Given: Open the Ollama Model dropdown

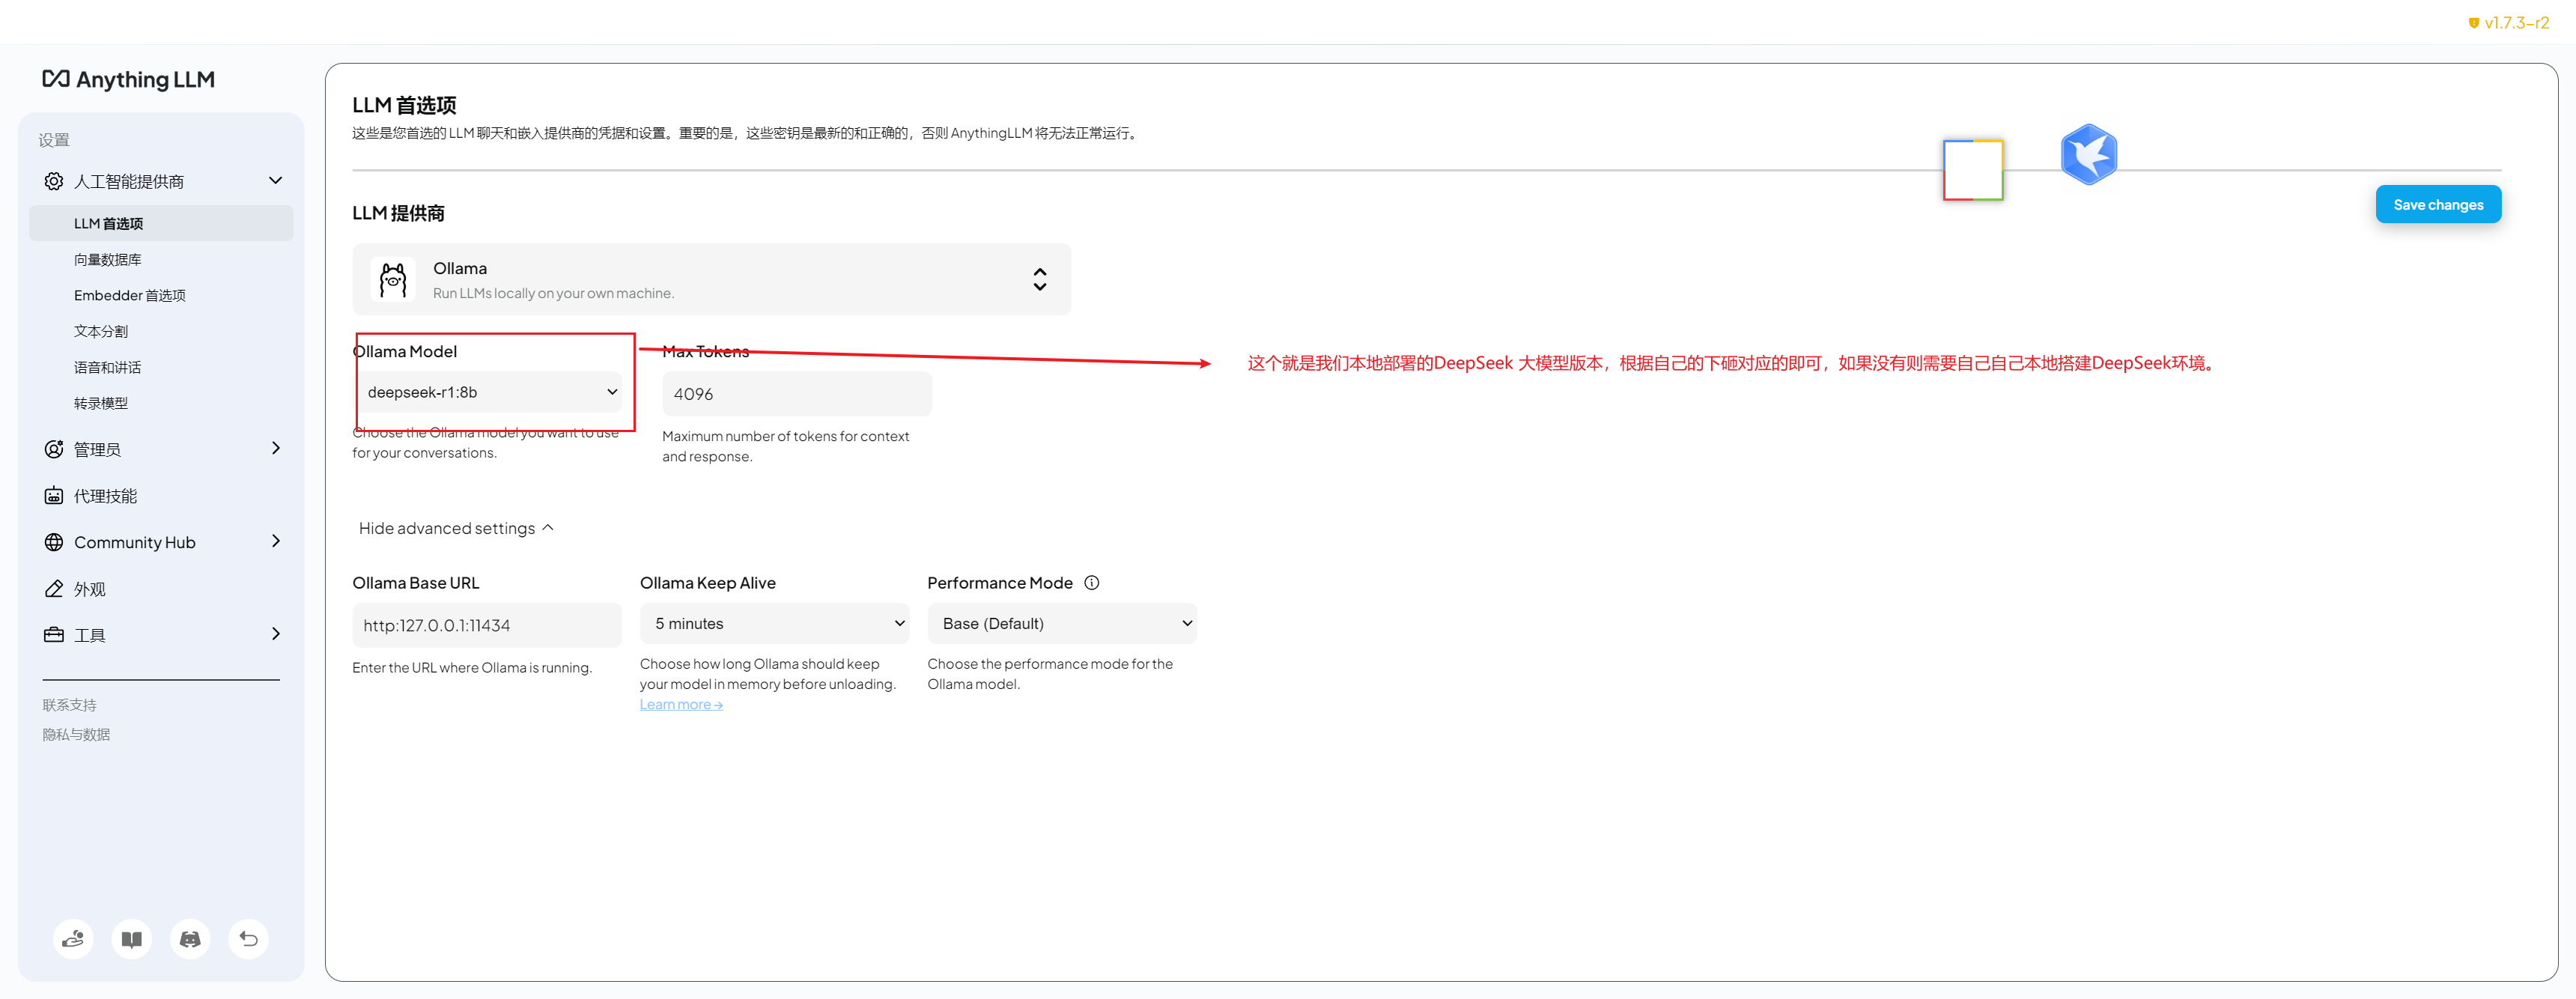Looking at the screenshot, I should pyautogui.click(x=489, y=392).
